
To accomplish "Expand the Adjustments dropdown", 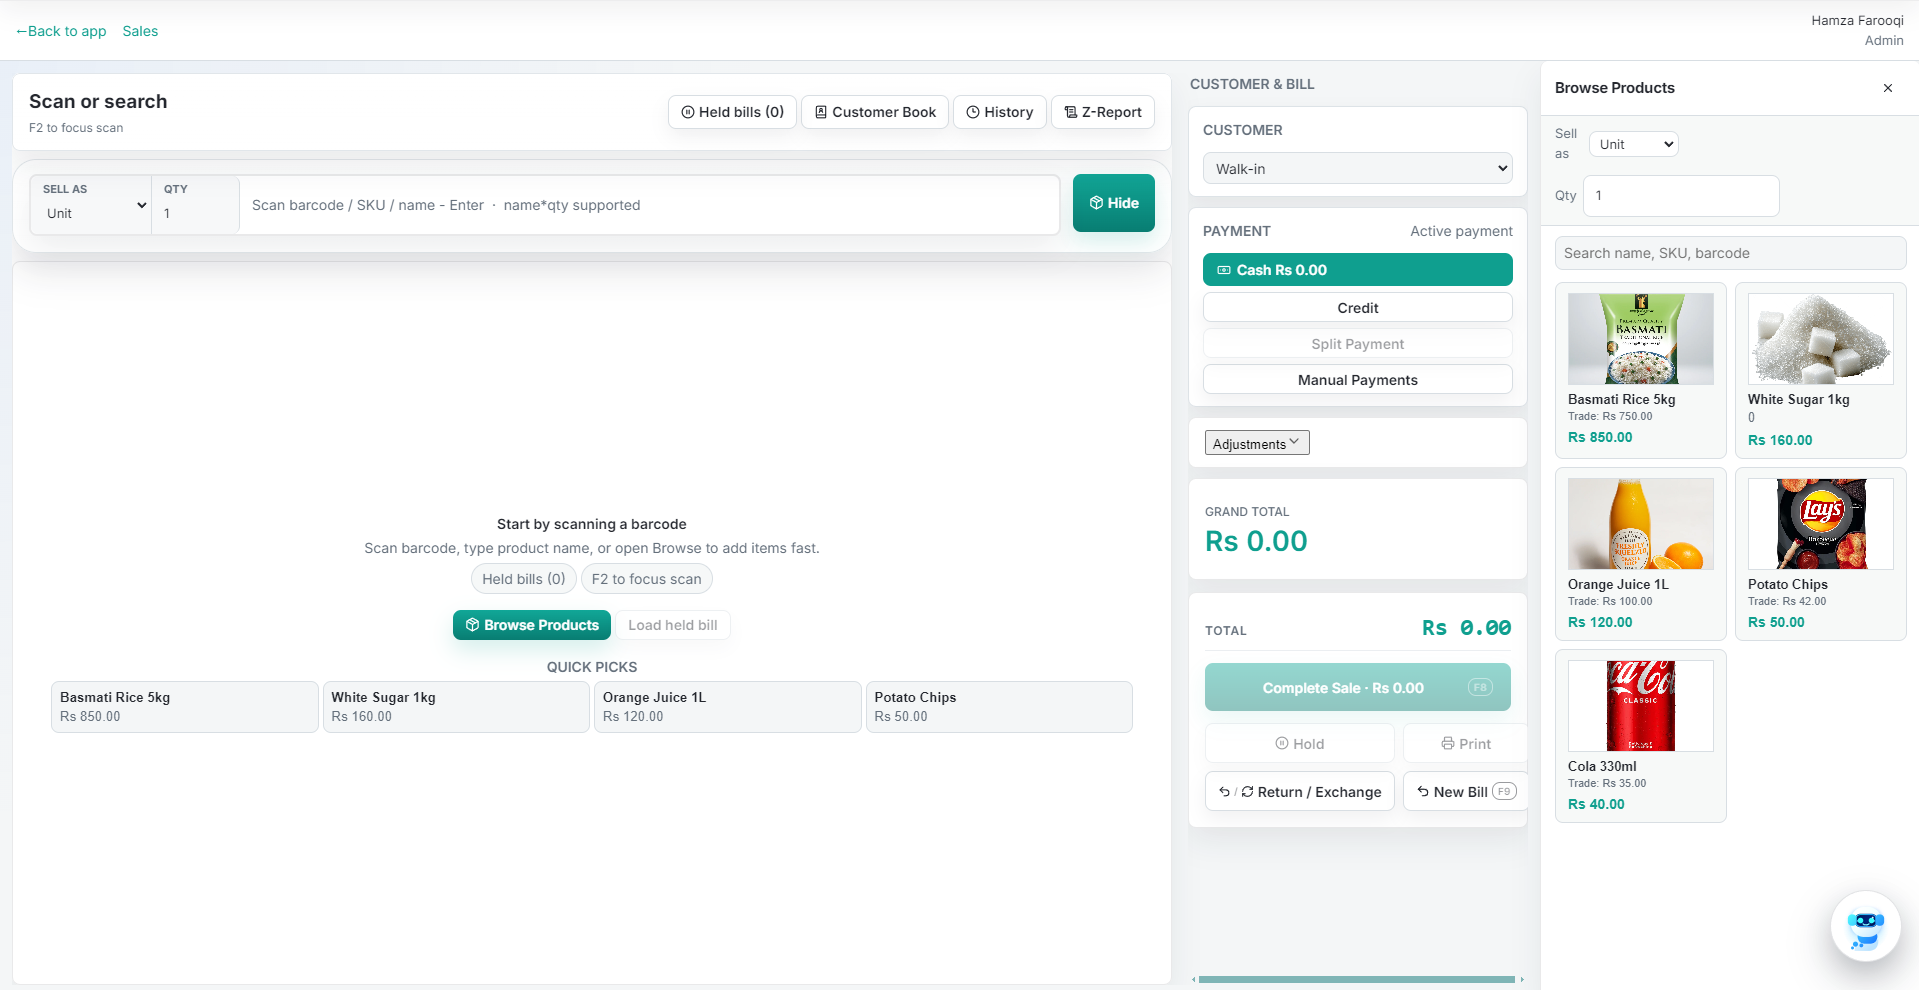I will (x=1256, y=442).
